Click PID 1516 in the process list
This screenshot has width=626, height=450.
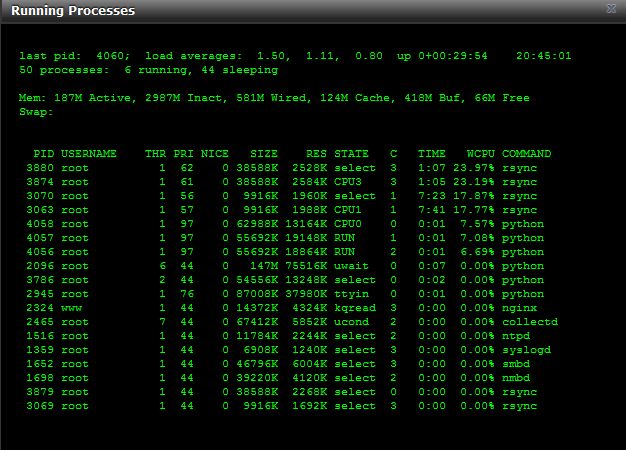pyautogui.click(x=40, y=335)
